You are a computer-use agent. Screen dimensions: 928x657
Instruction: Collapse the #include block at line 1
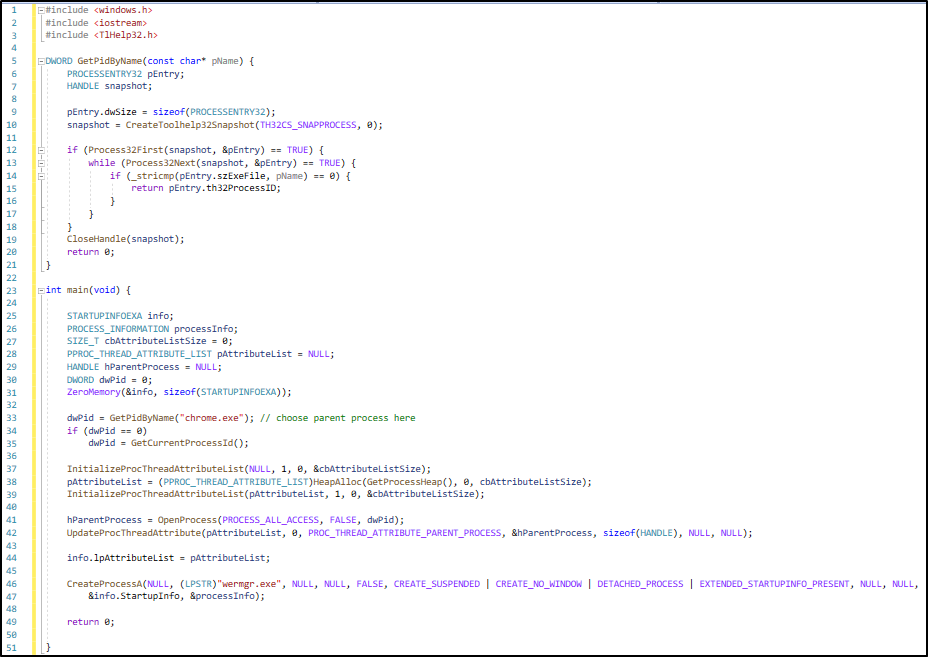coord(41,11)
